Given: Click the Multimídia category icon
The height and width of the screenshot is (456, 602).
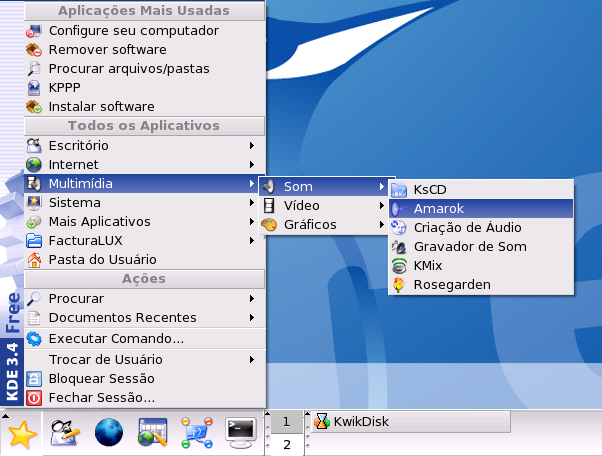Looking at the screenshot, I should 34,184.
